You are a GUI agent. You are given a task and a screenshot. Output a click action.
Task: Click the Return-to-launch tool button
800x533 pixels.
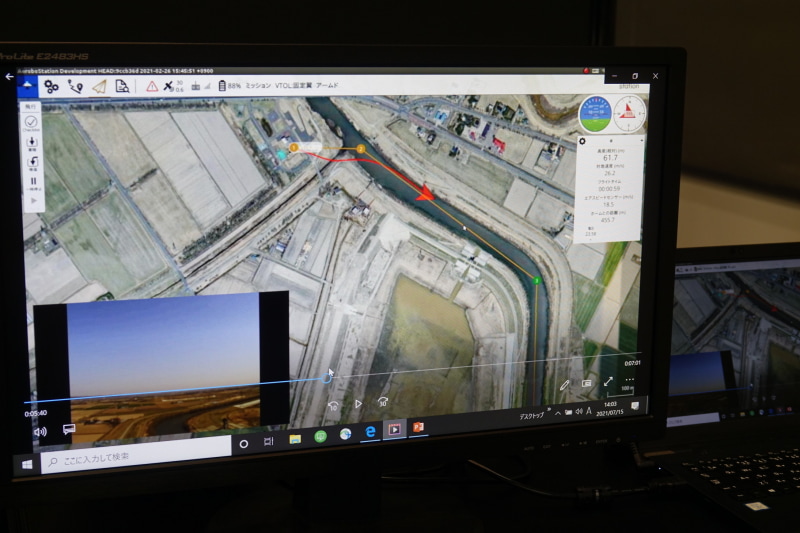[x=33, y=163]
